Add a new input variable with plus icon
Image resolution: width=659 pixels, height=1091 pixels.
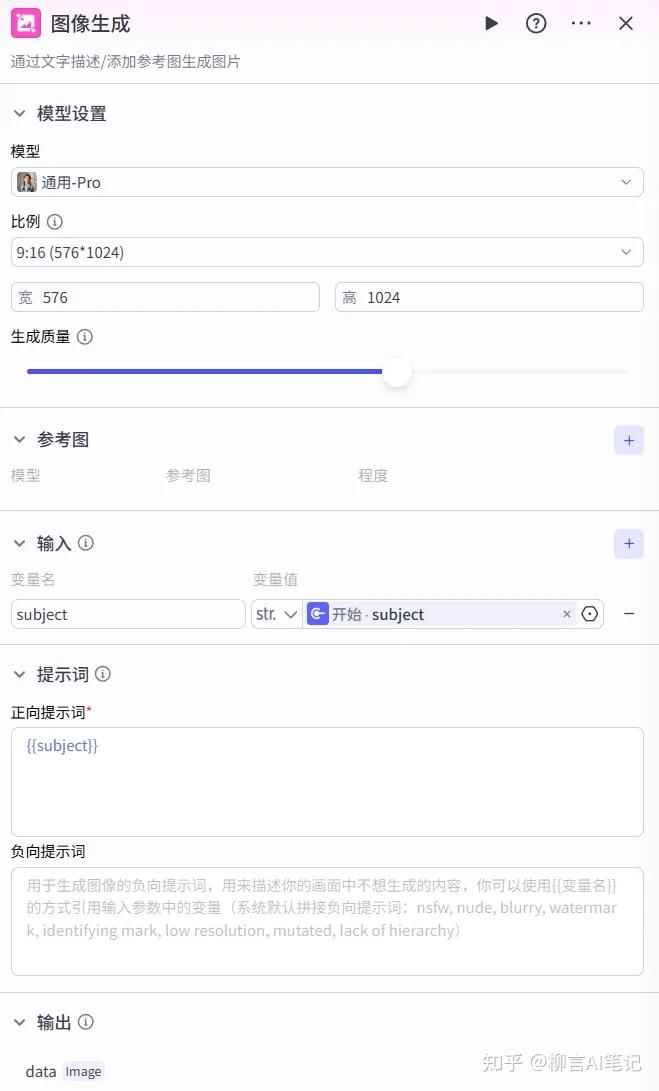629,544
